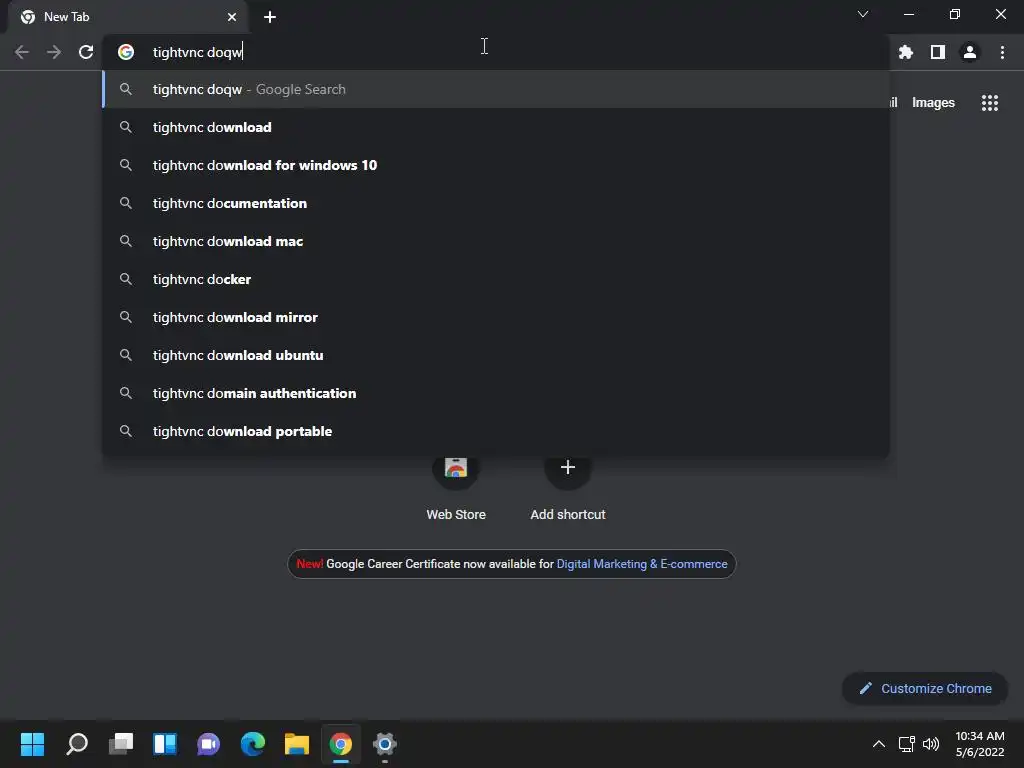Viewport: 1024px width, 768px height.
Task: Open the Images link
Action: [933, 103]
